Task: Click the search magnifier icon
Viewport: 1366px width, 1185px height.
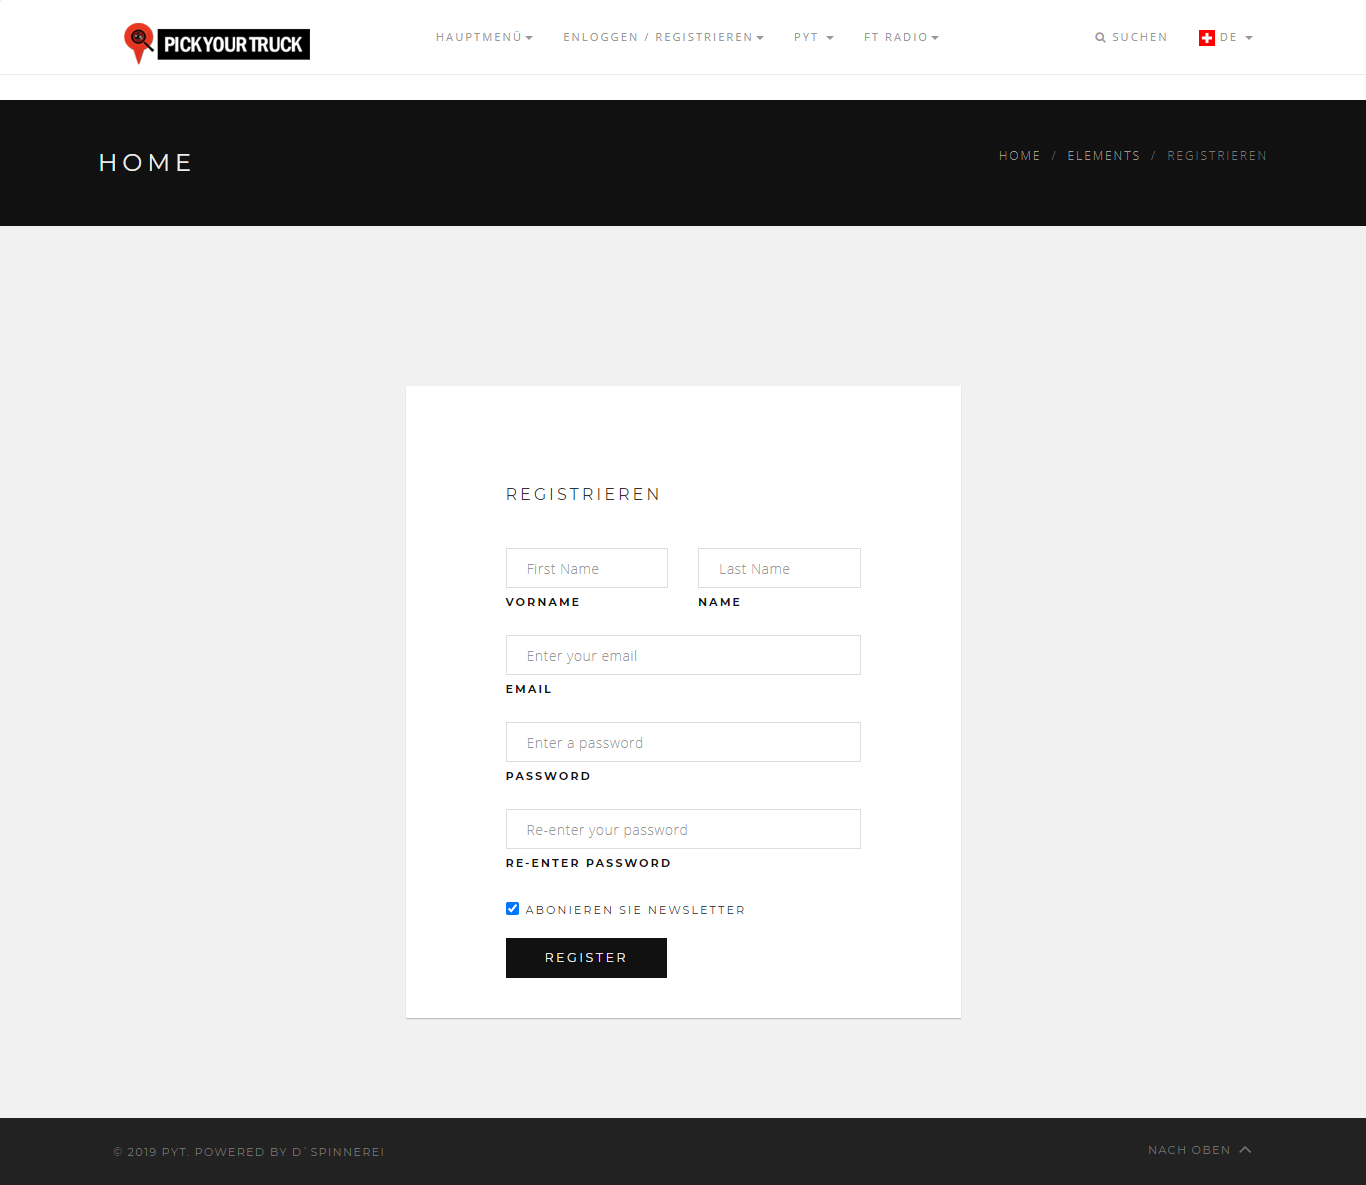Action: pyautogui.click(x=1100, y=38)
